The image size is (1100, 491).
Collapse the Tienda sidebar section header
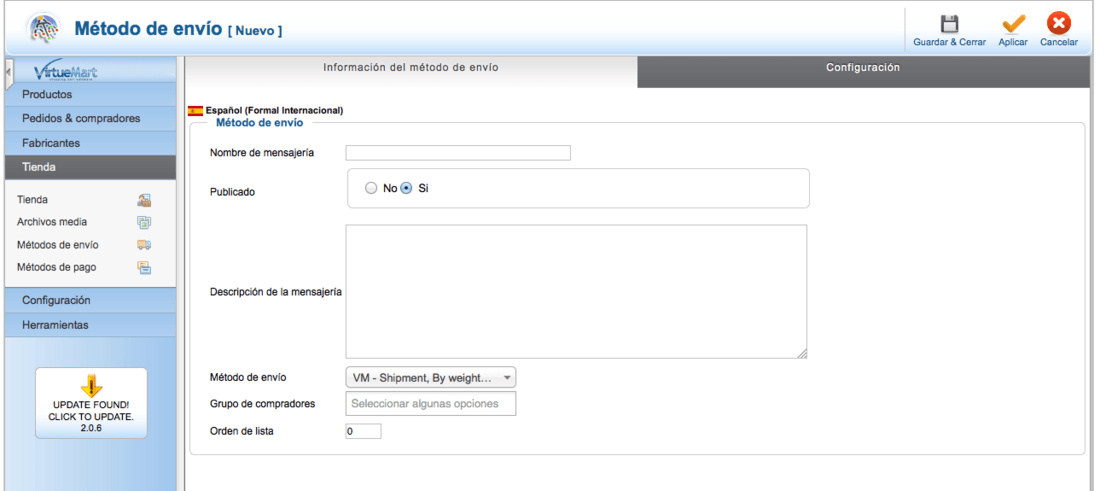click(90, 168)
